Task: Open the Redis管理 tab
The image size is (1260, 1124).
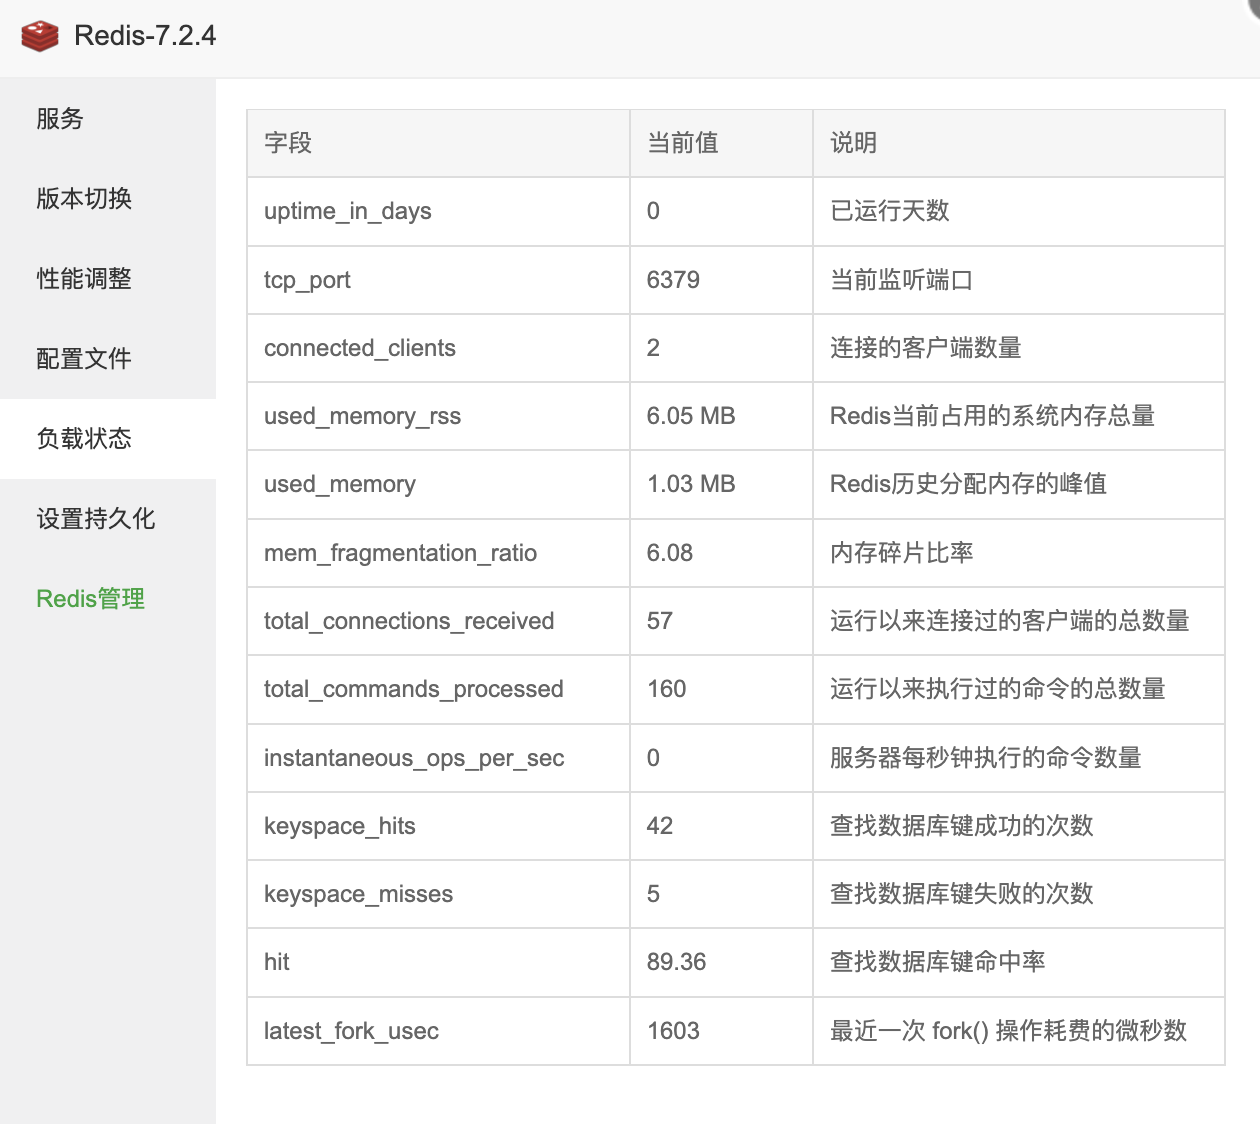Action: pyautogui.click(x=108, y=599)
